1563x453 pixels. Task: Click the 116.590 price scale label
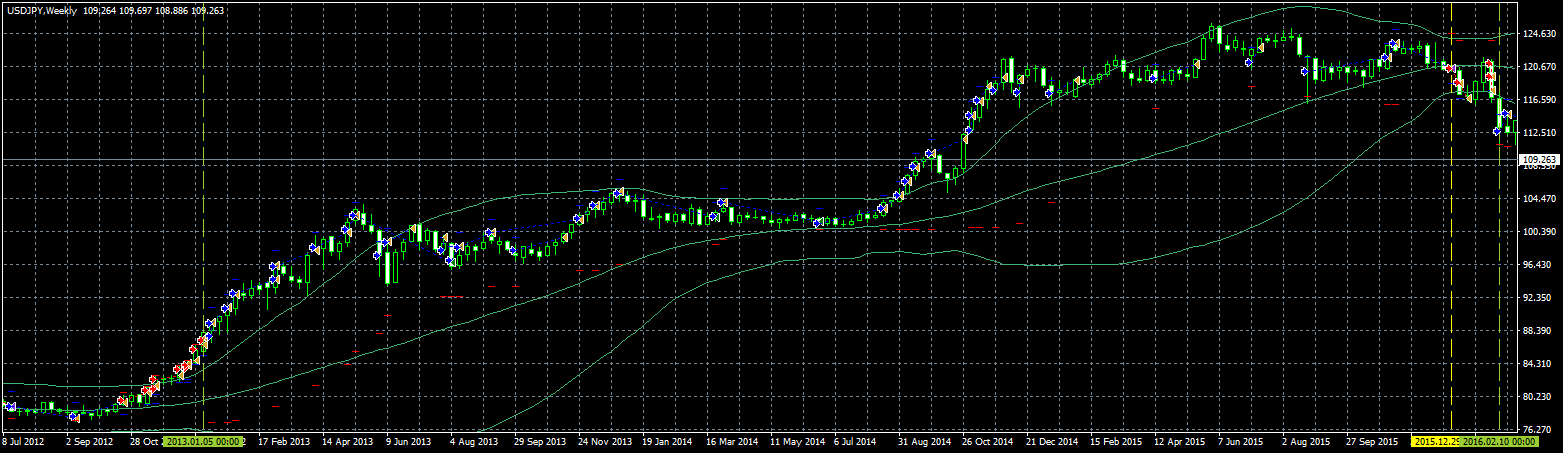click(x=1541, y=100)
